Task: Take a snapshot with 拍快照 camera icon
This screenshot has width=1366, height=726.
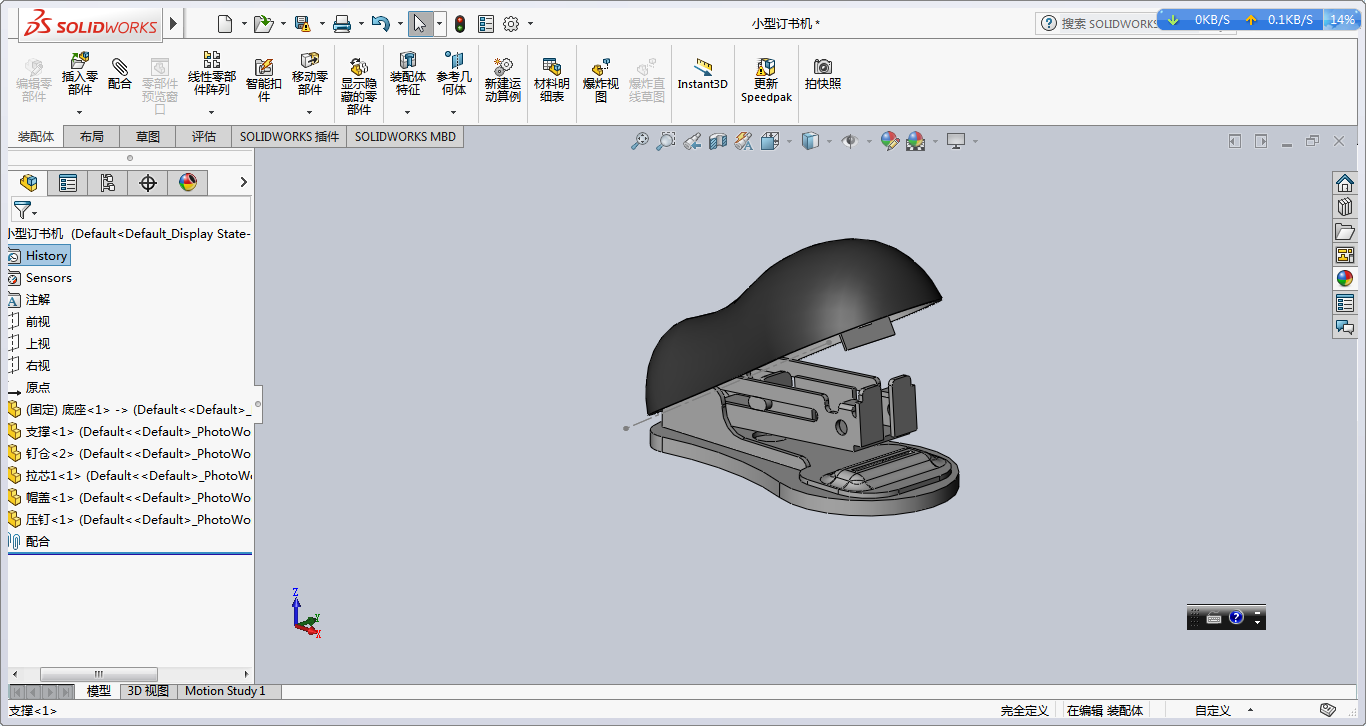Action: coord(823,75)
